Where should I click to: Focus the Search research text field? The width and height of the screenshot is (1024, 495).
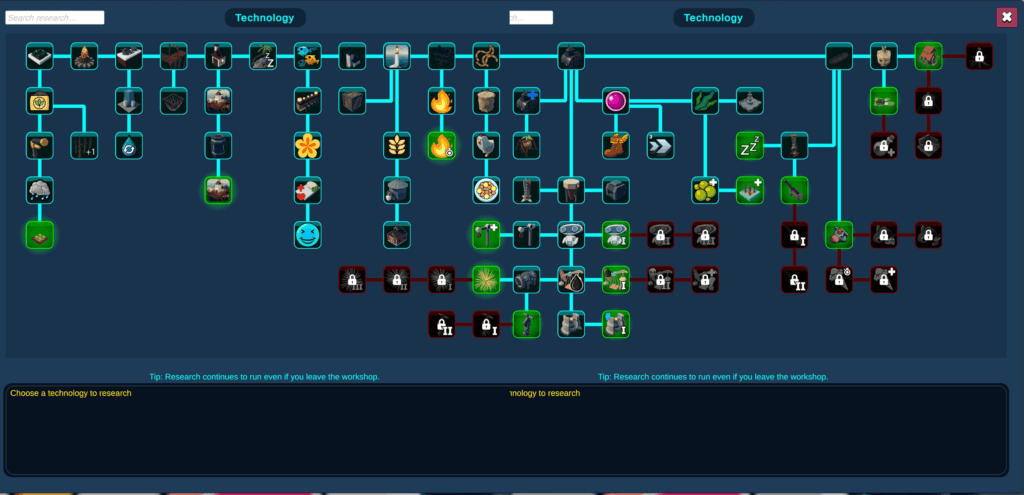click(54, 18)
